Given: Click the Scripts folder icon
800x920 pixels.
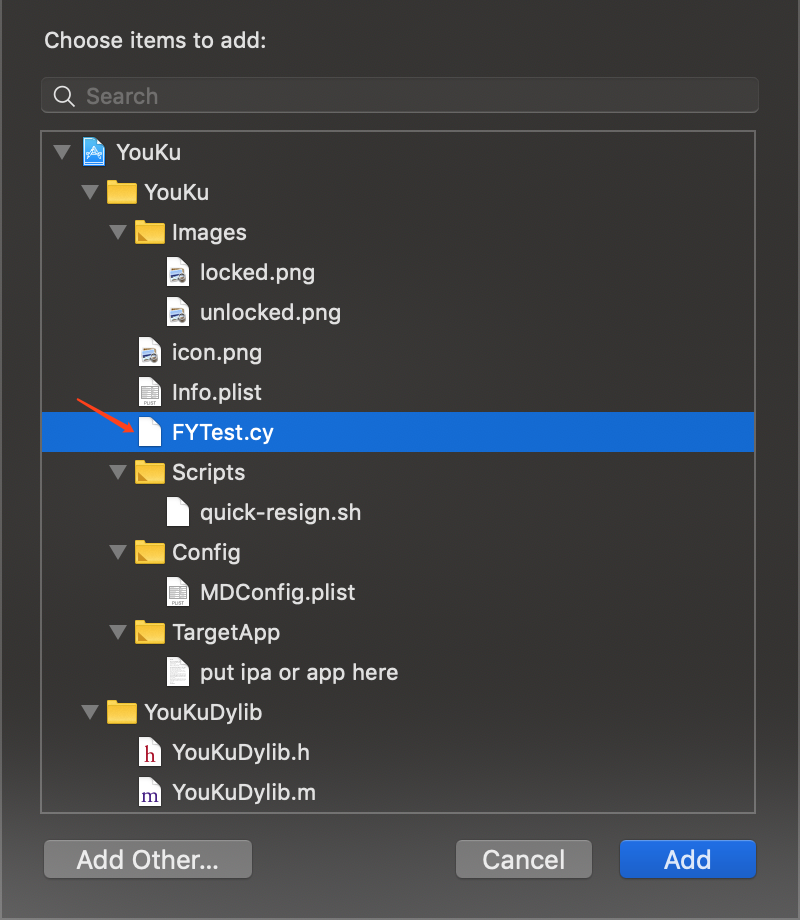Looking at the screenshot, I should [x=150, y=472].
